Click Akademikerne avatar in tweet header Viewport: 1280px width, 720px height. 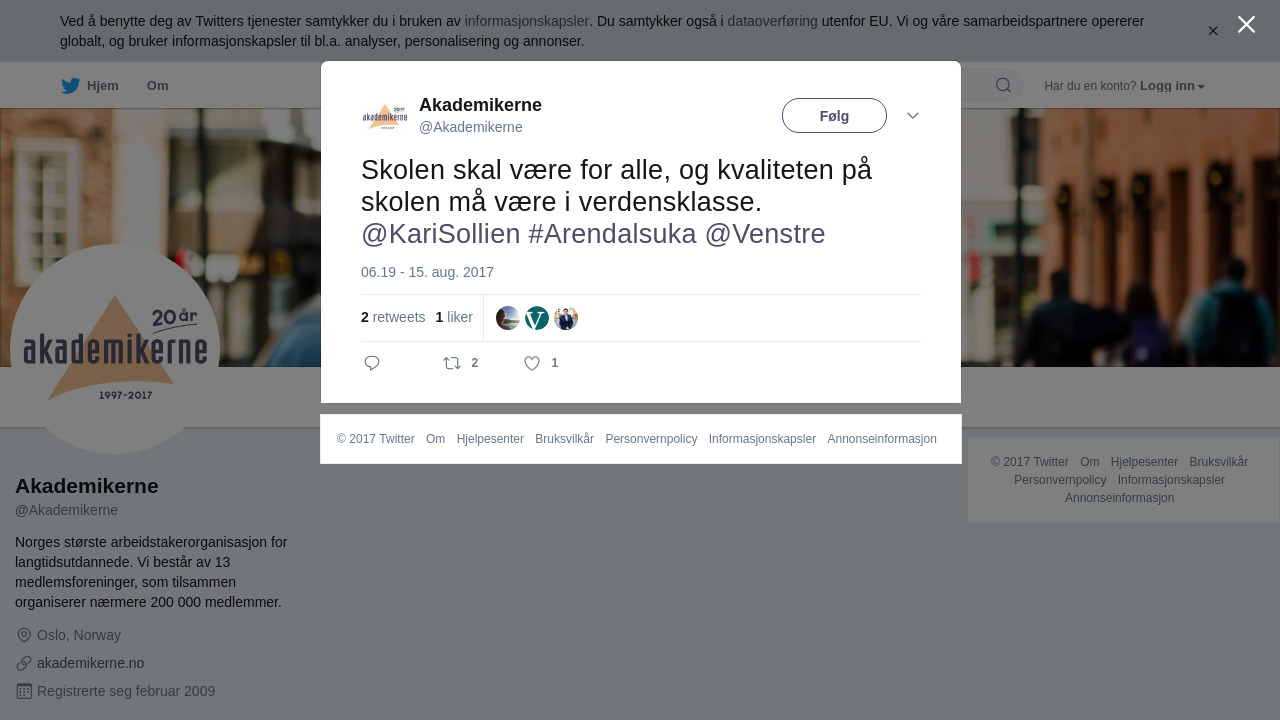pos(385,118)
